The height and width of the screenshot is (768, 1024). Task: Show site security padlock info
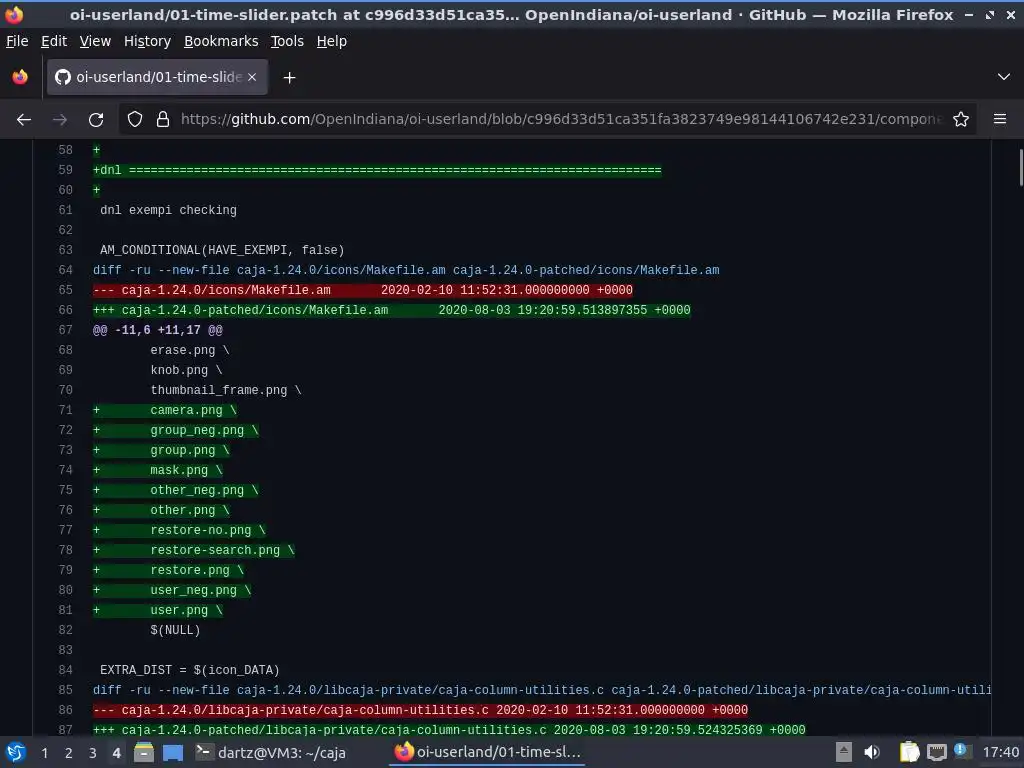click(163, 120)
